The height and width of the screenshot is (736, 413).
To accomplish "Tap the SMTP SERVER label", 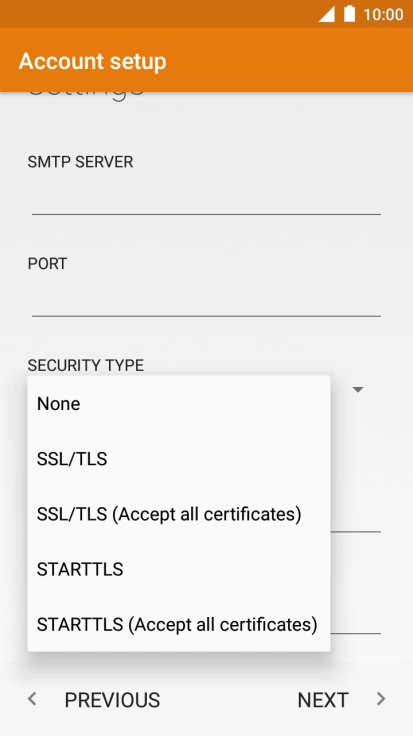I will 80,161.
